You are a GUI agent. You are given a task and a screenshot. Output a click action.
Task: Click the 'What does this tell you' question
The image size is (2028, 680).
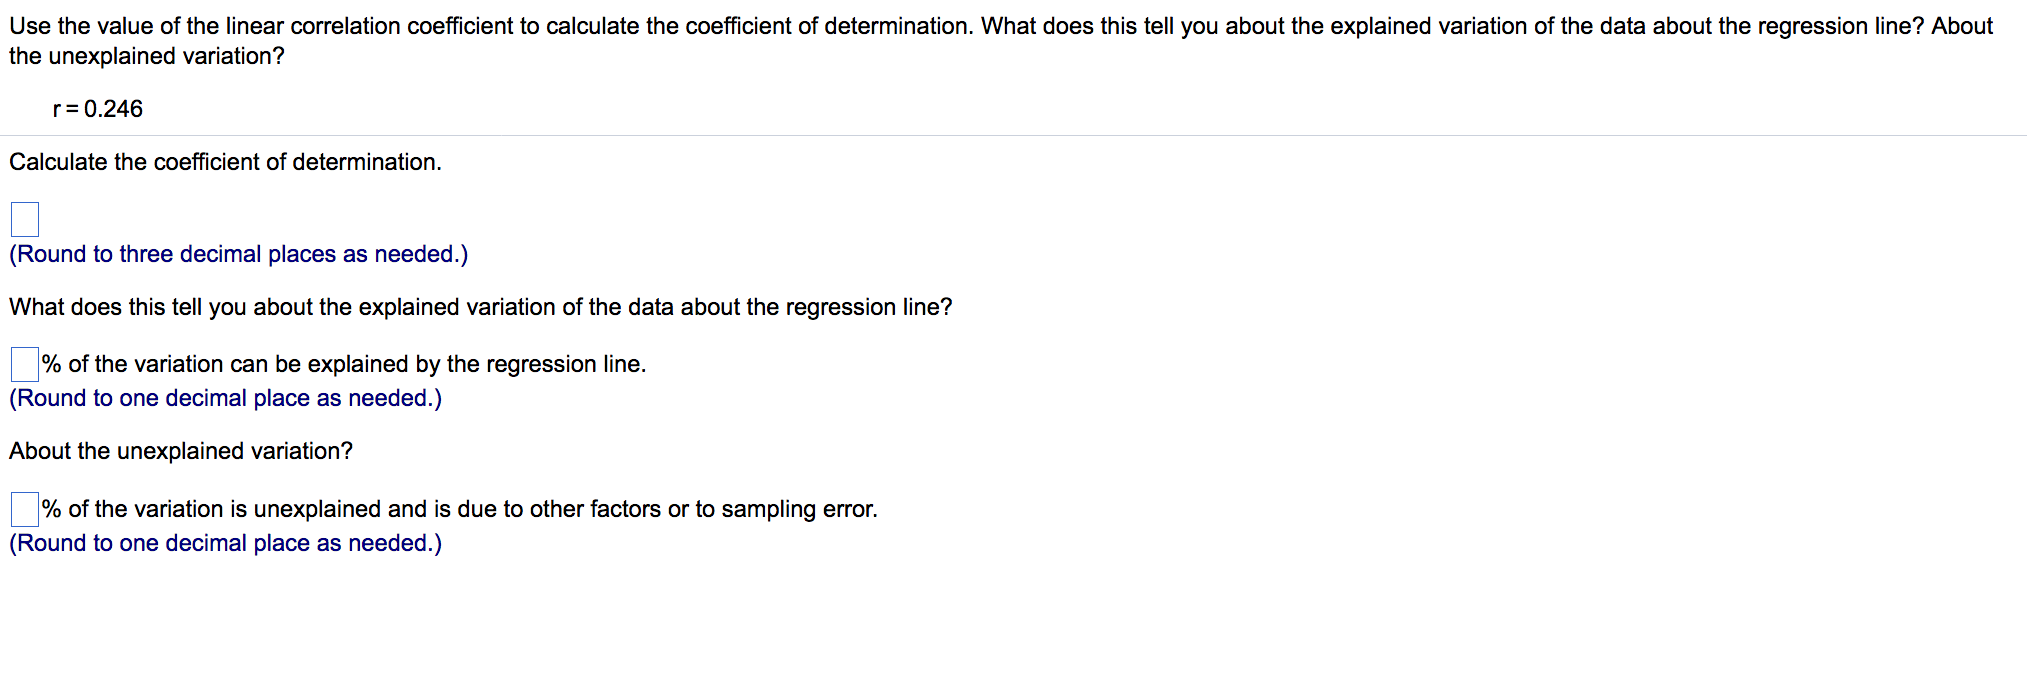point(480,307)
